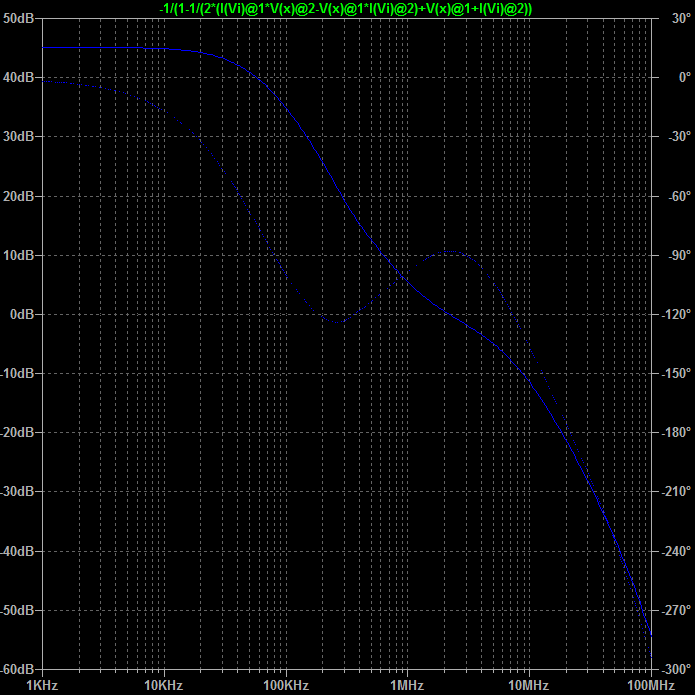The width and height of the screenshot is (695, 695).
Task: Click the -180° right phase axis label
Action: [x=676, y=432]
